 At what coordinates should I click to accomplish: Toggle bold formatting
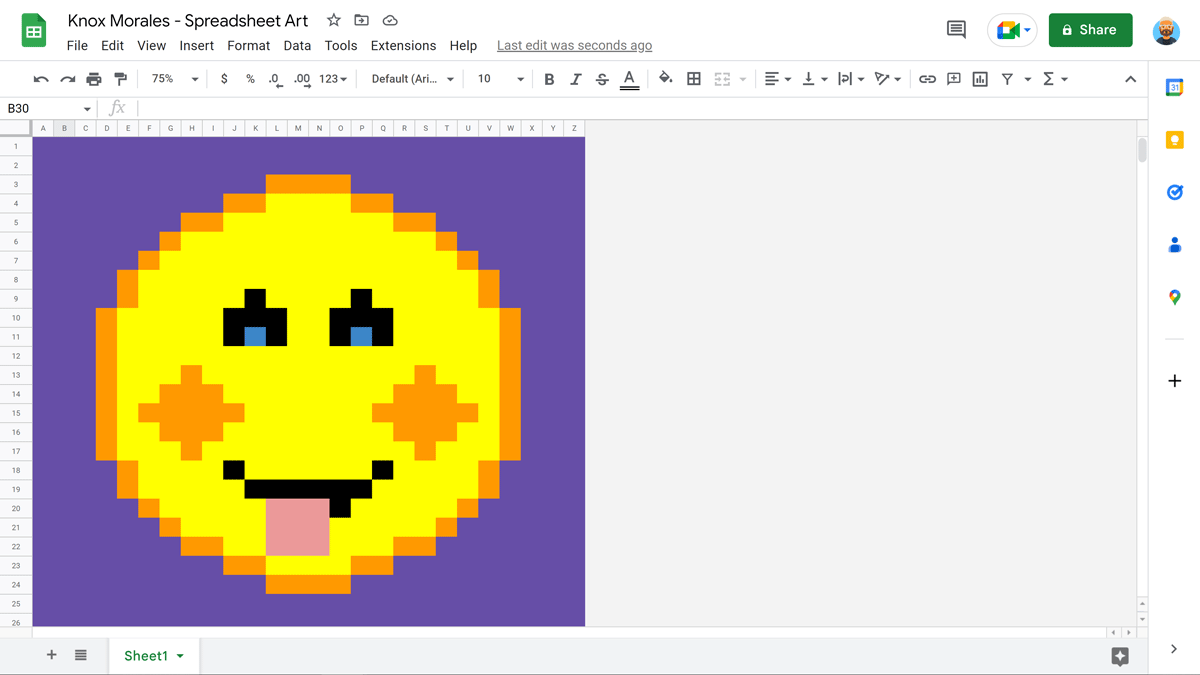pos(549,78)
